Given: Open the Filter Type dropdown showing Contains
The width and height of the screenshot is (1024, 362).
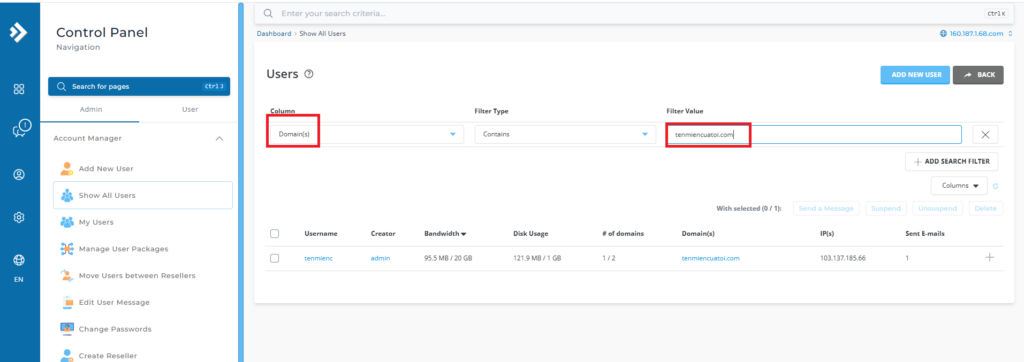Looking at the screenshot, I should 565,135.
